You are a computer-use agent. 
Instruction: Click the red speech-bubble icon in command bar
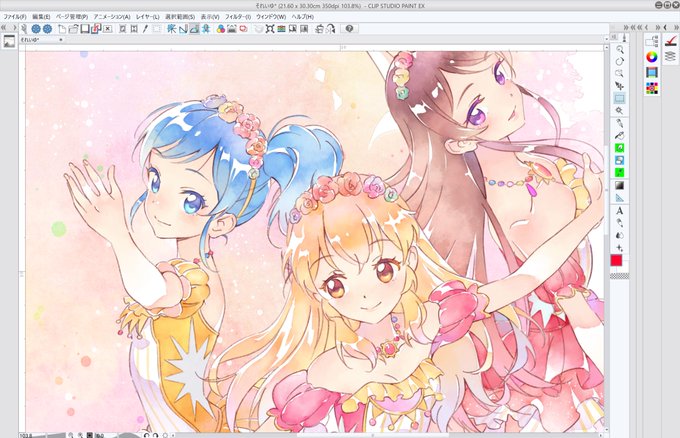pos(243,29)
